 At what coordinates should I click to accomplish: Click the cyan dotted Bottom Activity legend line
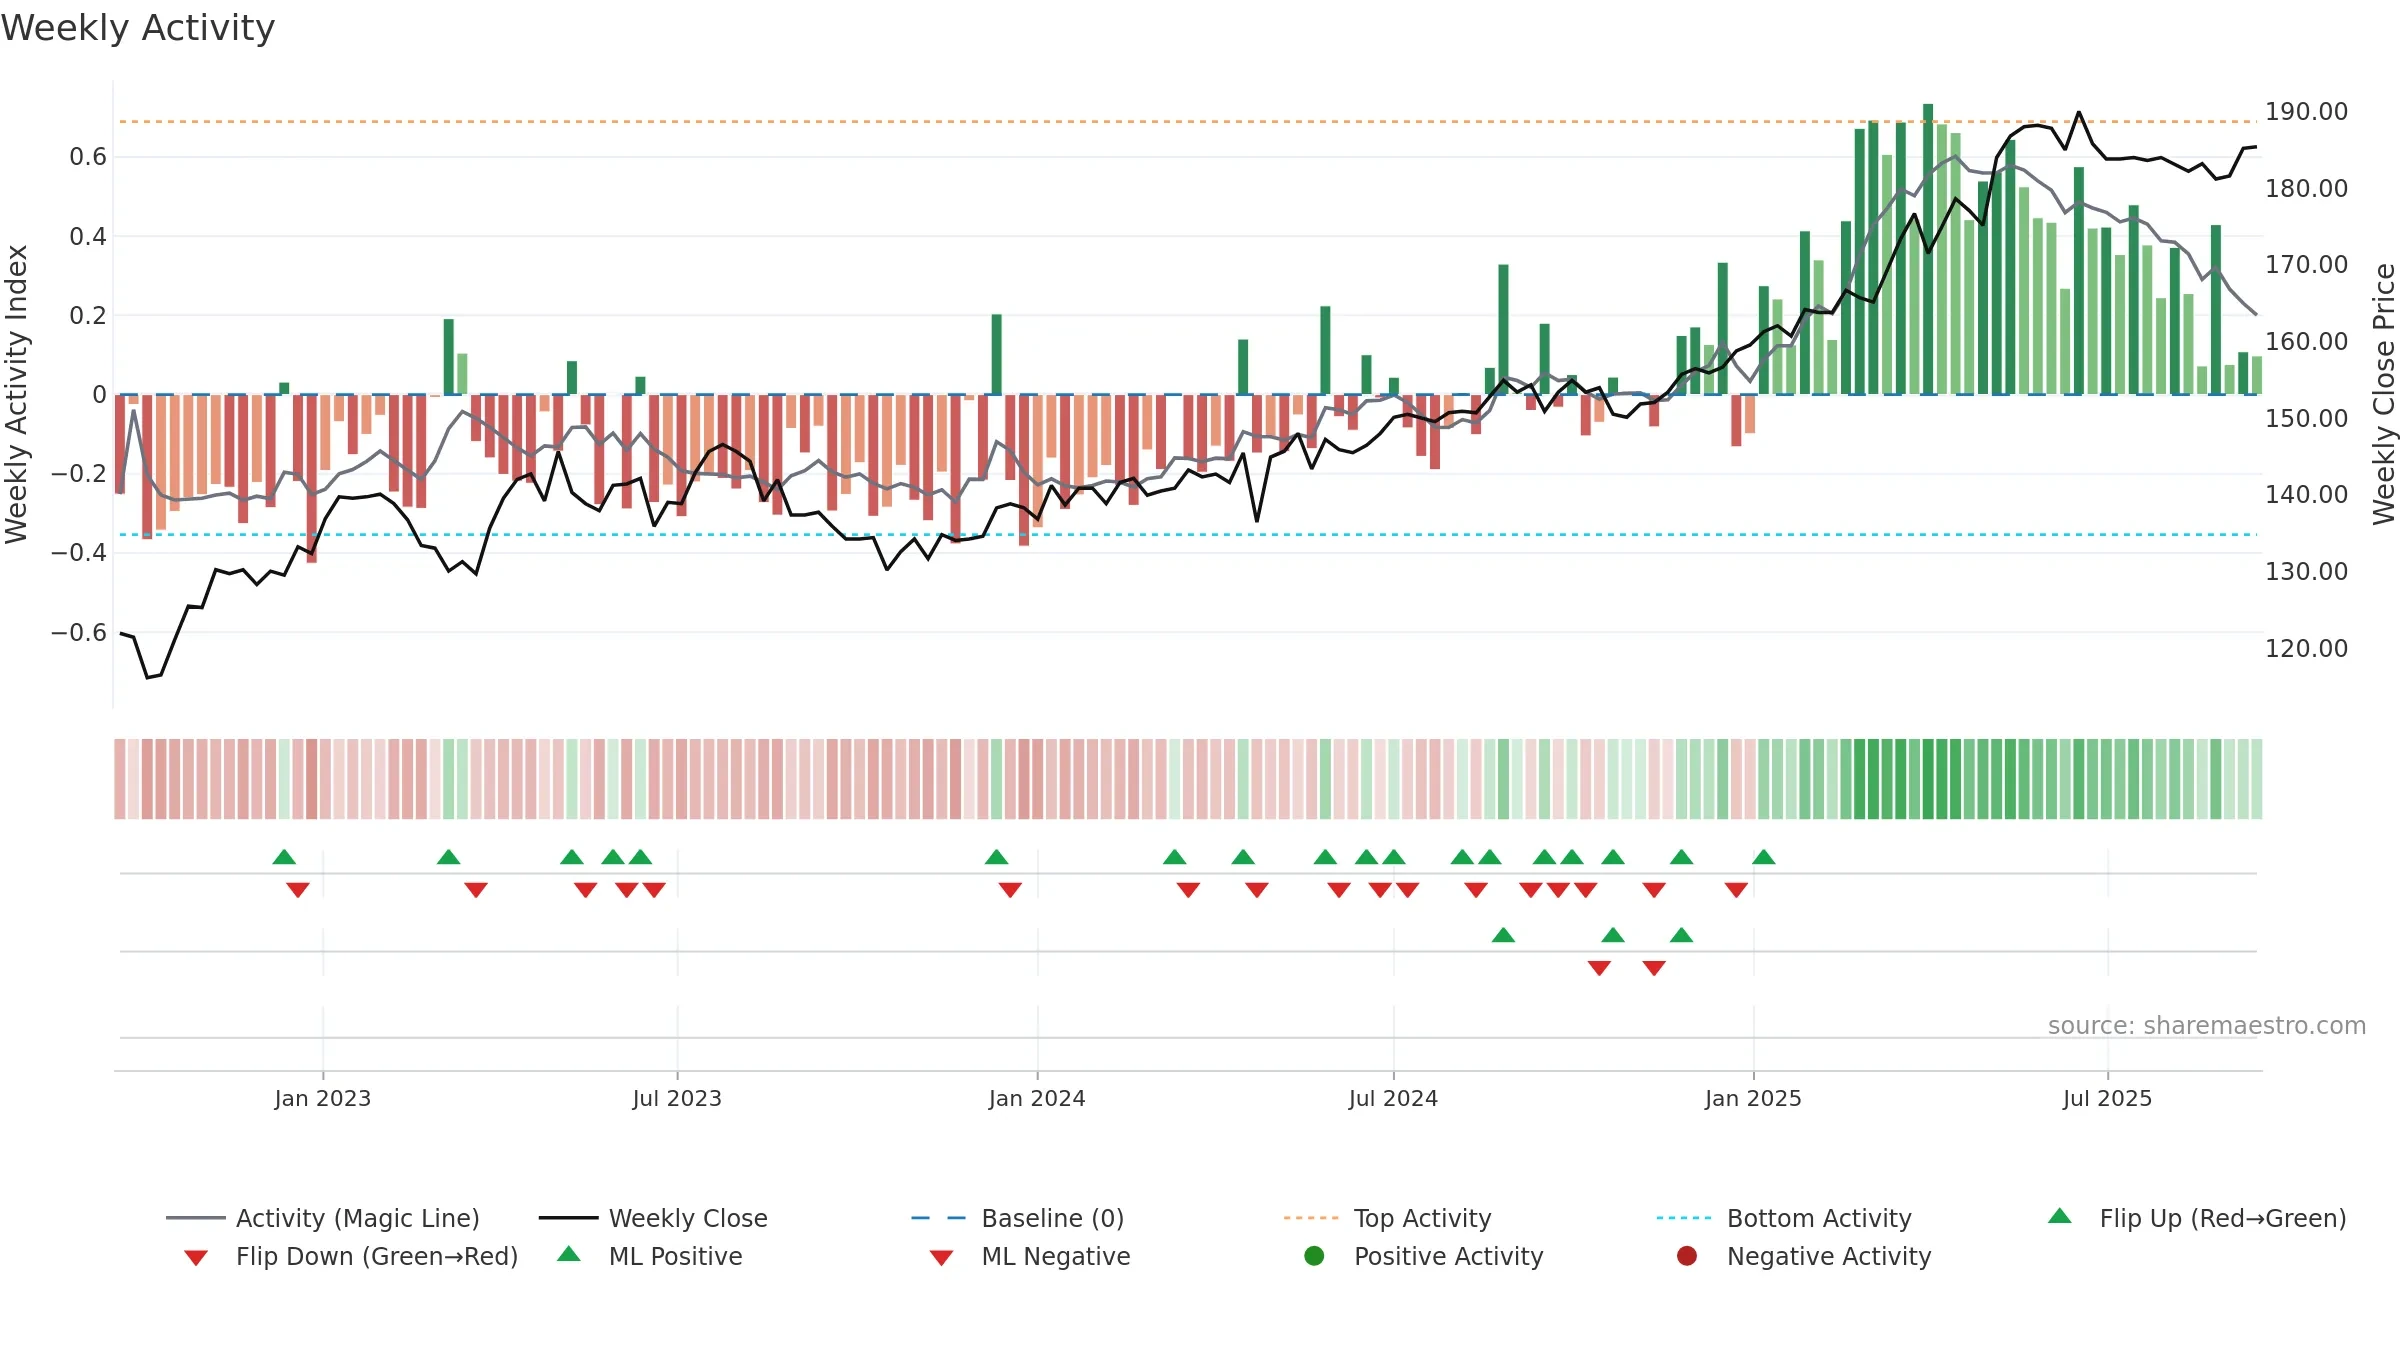(x=1684, y=1218)
